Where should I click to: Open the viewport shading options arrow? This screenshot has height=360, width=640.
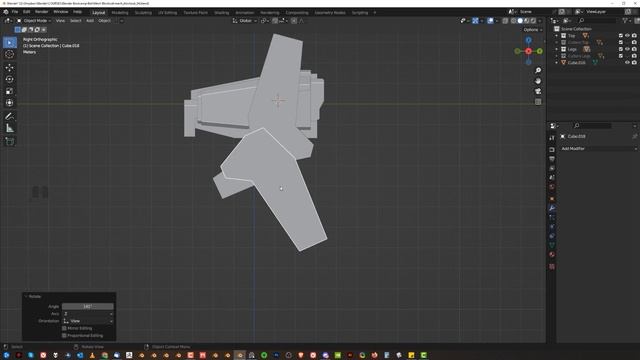pos(540,20)
